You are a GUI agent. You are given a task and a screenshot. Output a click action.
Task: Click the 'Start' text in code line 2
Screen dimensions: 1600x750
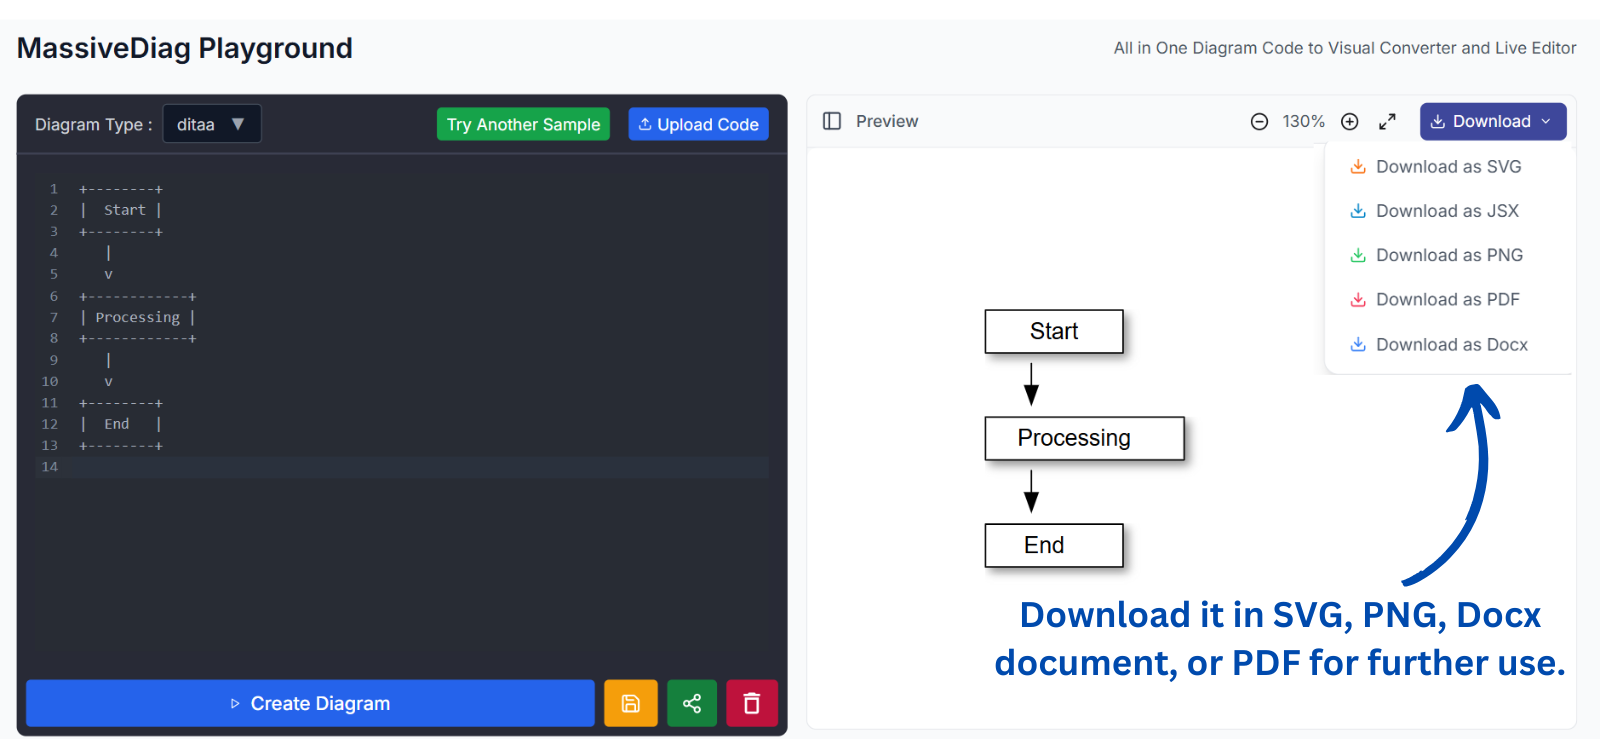point(125,210)
